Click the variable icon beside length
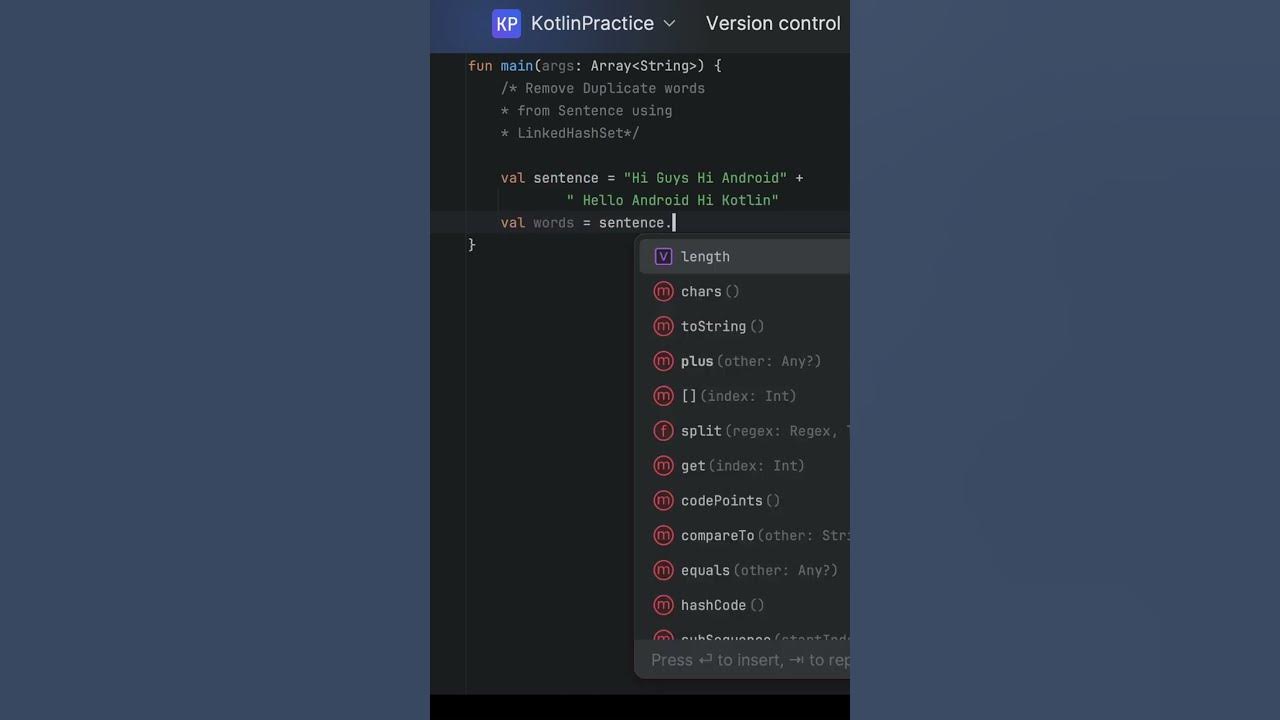Screen dimensions: 1280x720 pyautogui.click(x=663, y=257)
